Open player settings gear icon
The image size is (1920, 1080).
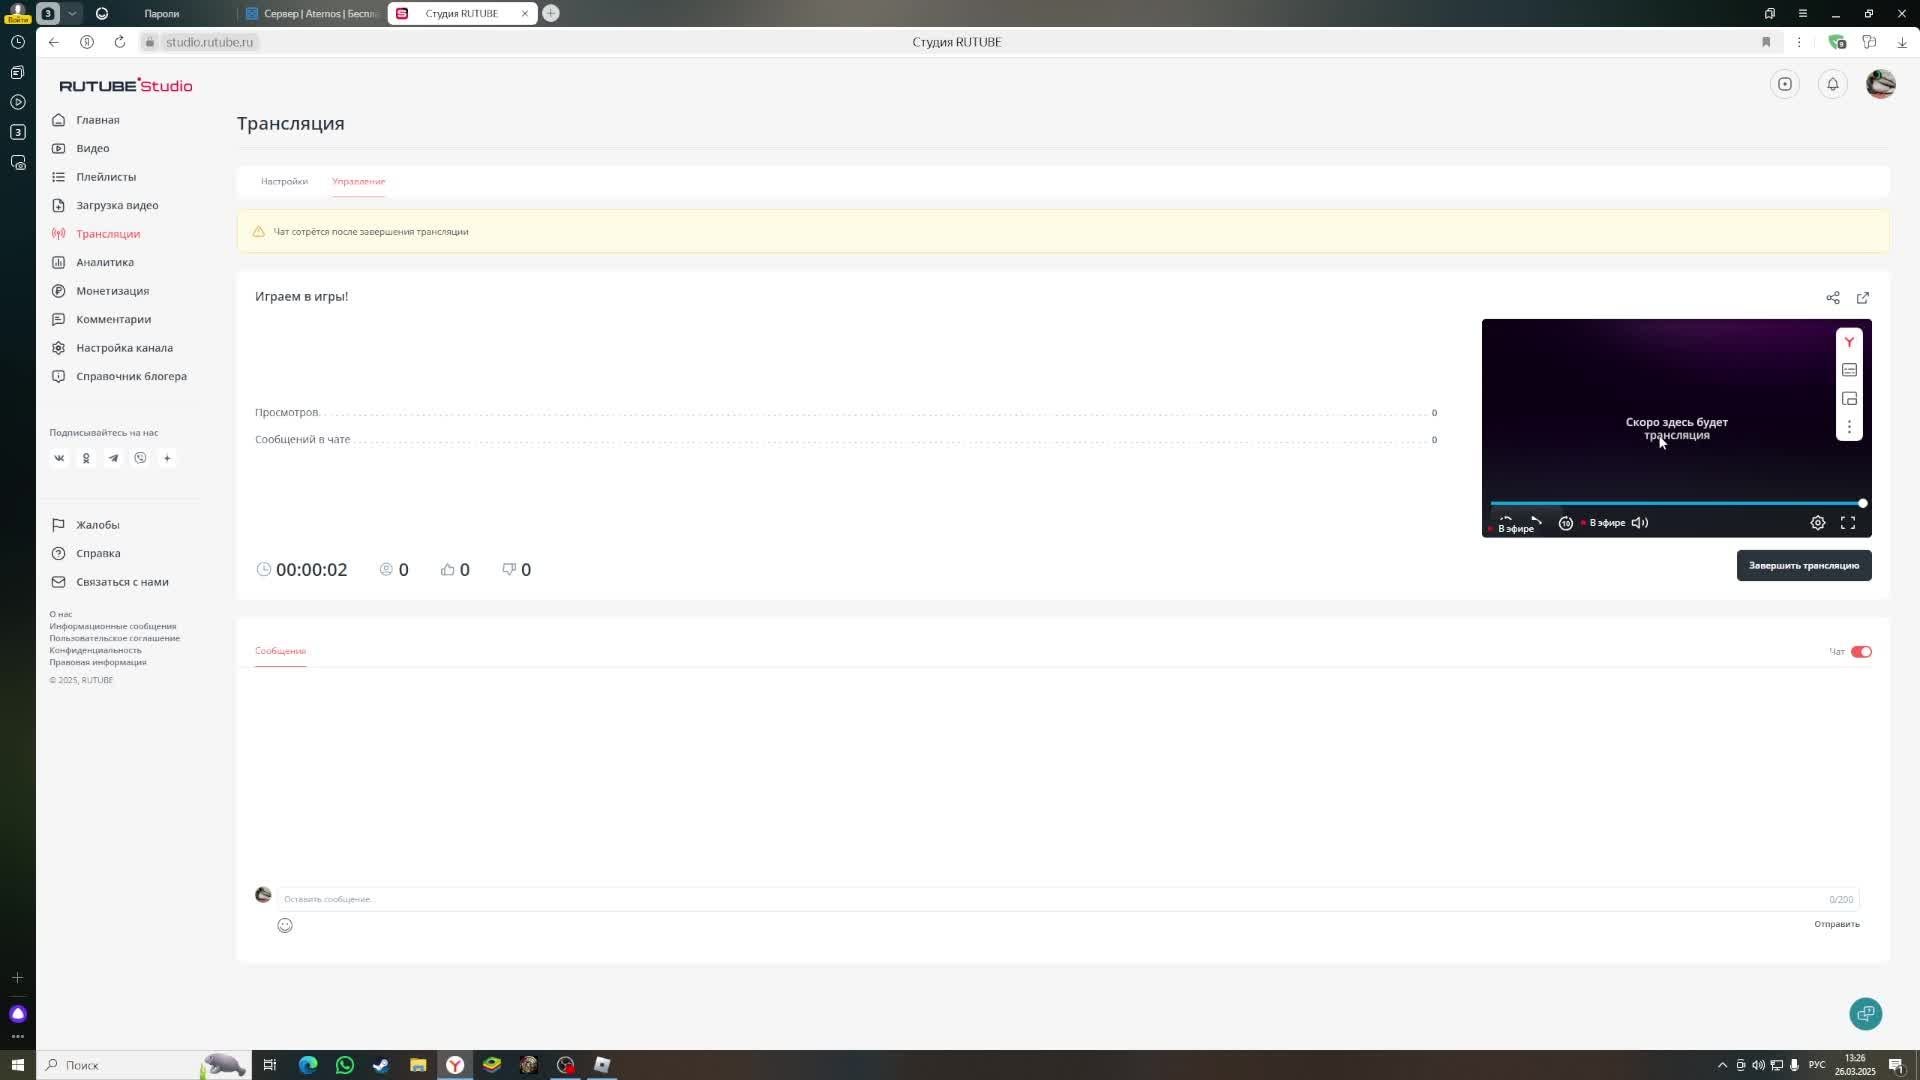click(x=1817, y=523)
